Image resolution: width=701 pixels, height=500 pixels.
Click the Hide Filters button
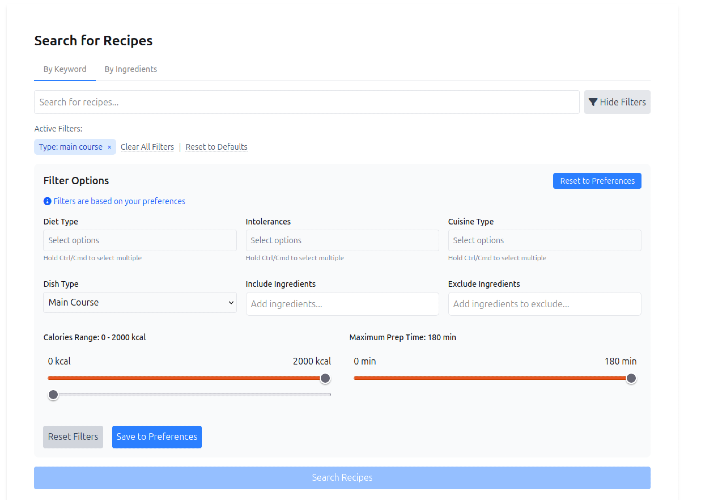617,102
